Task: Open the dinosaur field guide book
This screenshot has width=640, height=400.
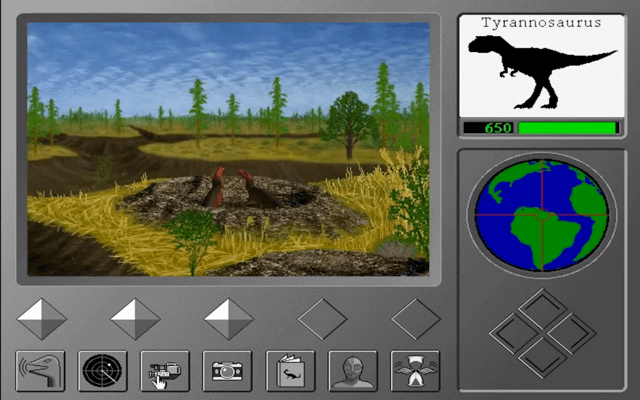Action: 290,371
